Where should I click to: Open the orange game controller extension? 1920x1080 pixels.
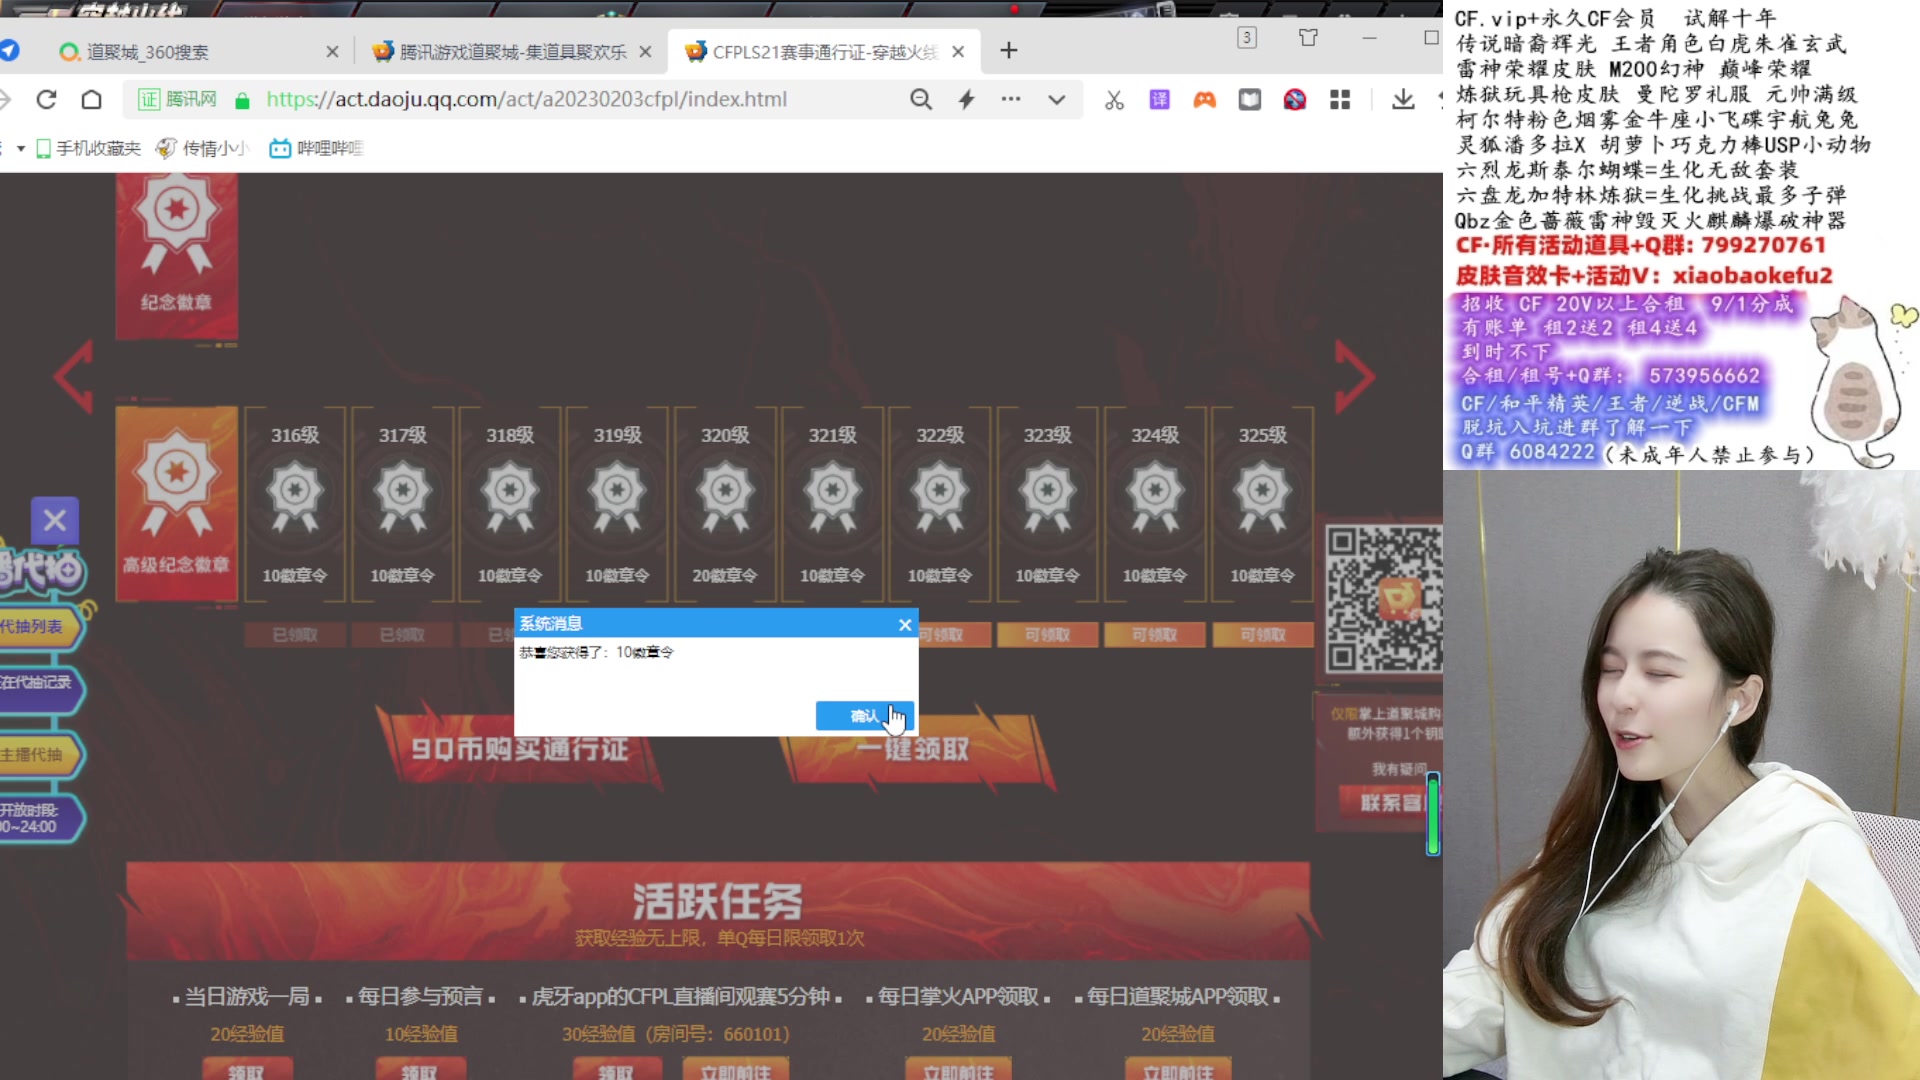(x=1204, y=99)
